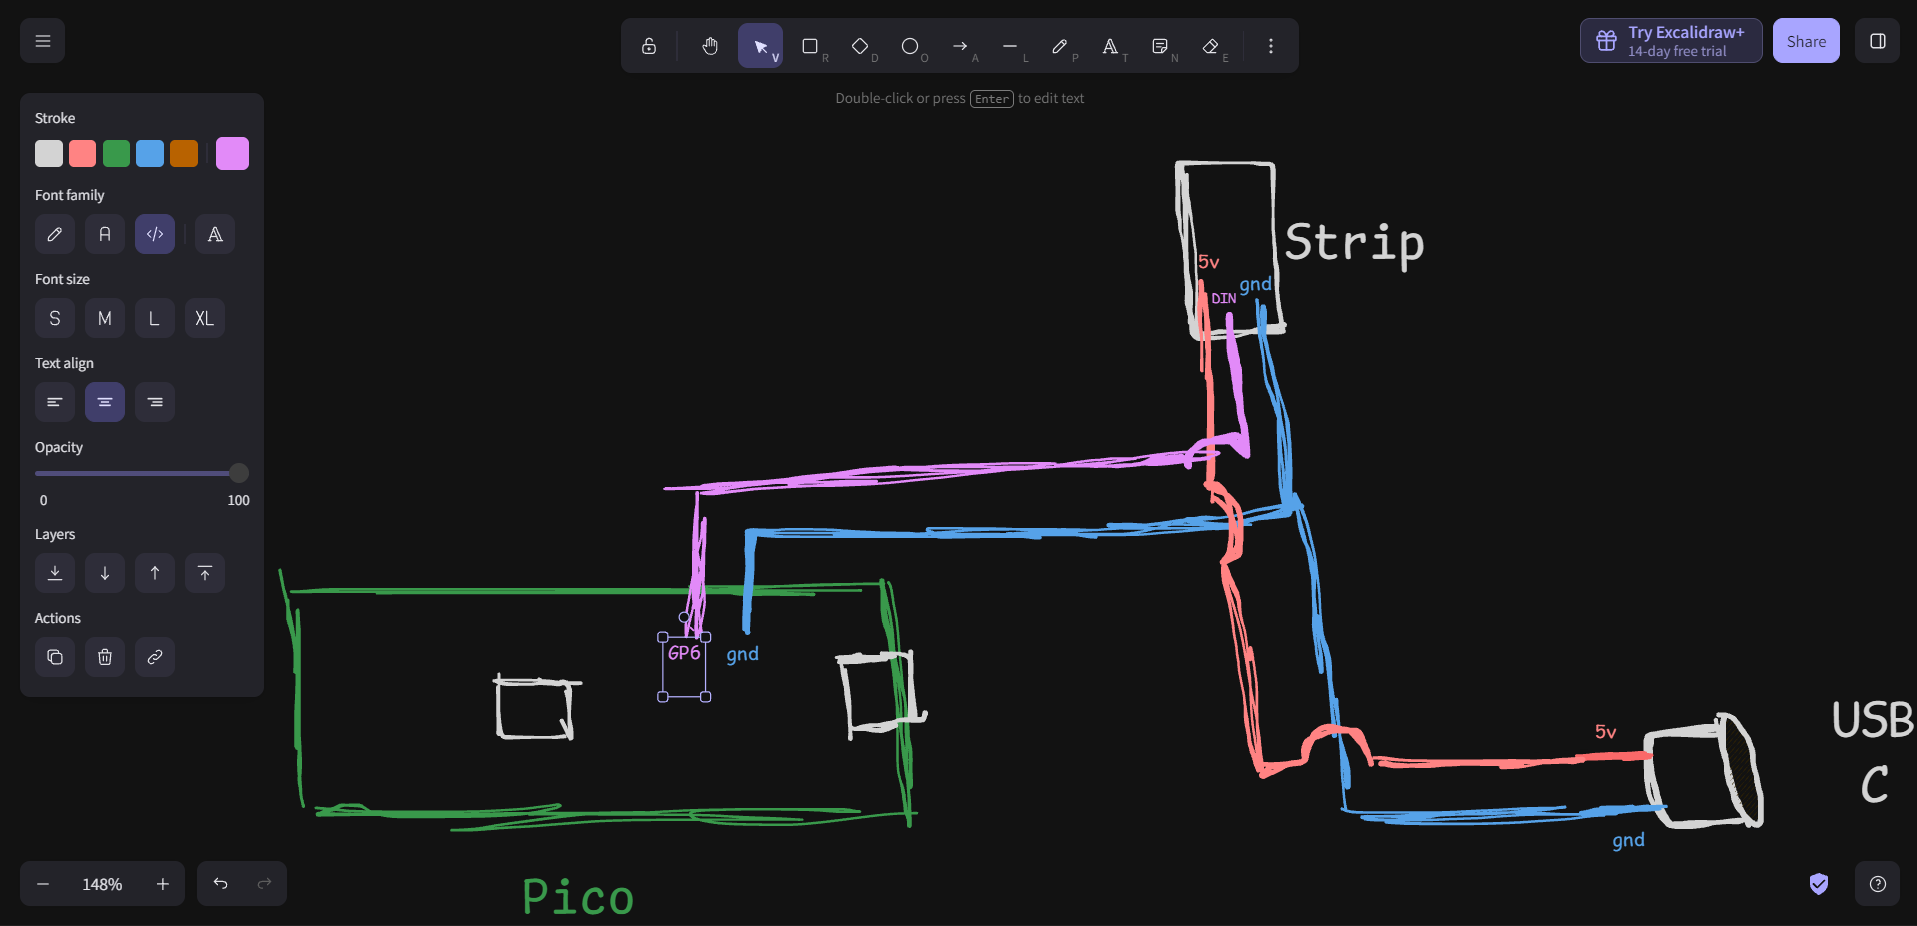Image resolution: width=1917 pixels, height=926 pixels.
Task: Bring selected element to front
Action: click(x=205, y=573)
